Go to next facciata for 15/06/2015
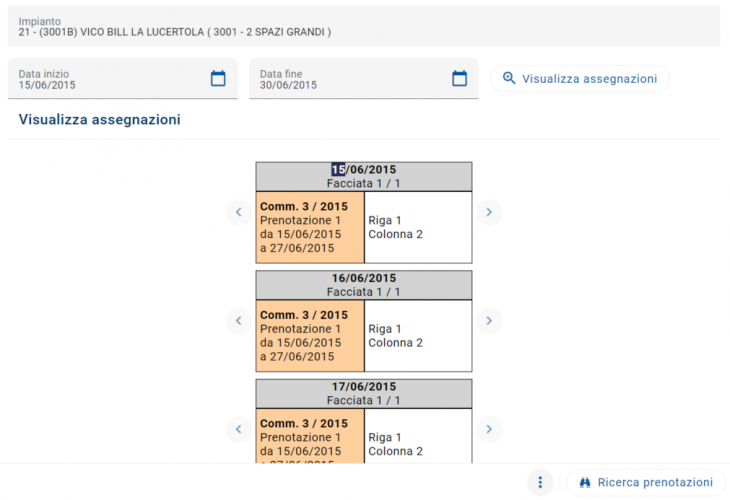 [489, 212]
